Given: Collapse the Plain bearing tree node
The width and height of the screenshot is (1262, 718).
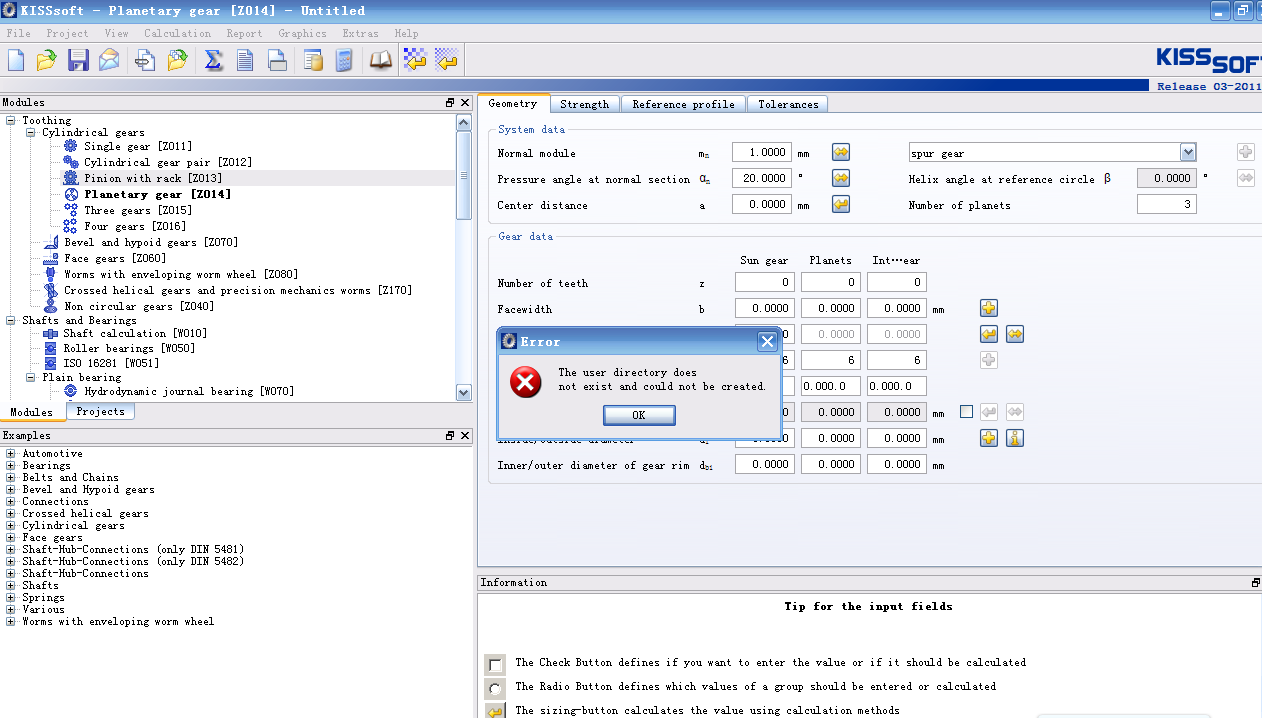Looking at the screenshot, I should point(31,378).
